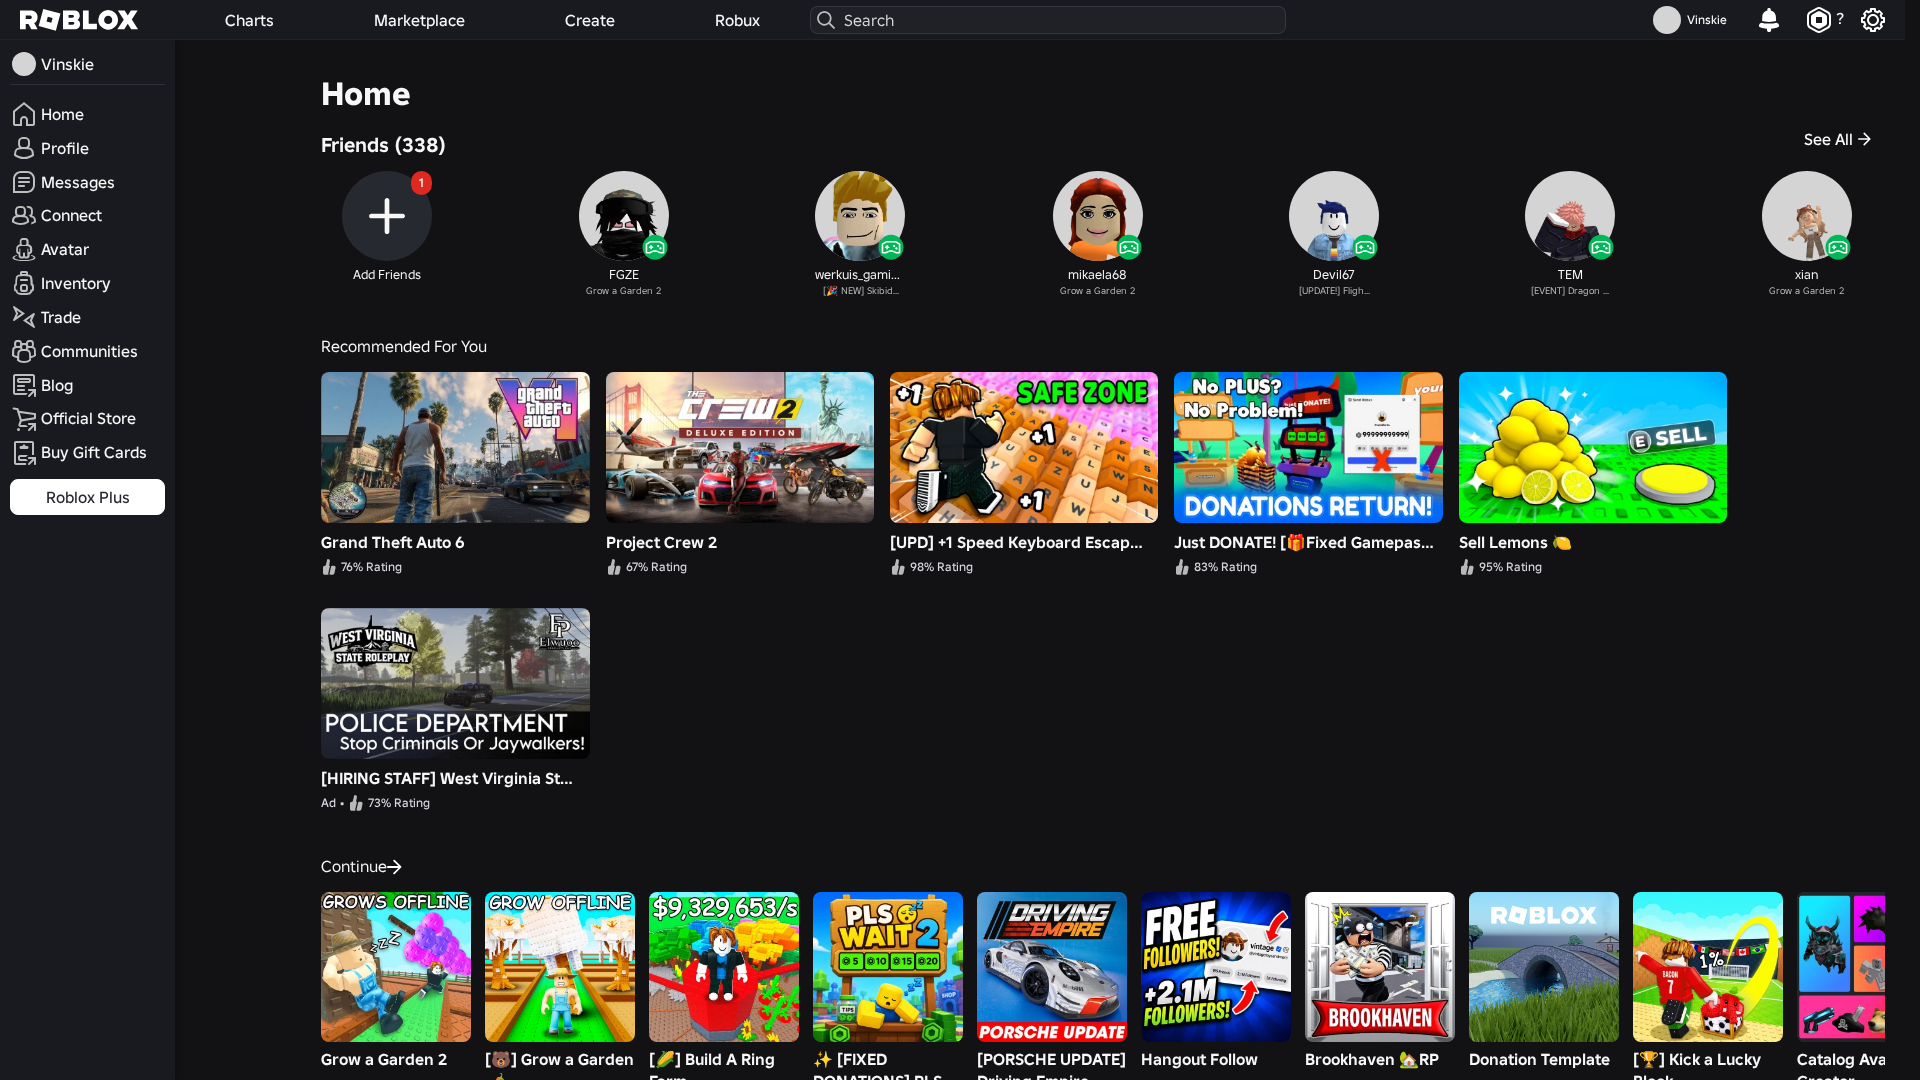Open the Marketplace tab
Screen dimensions: 1920x1080
pyautogui.click(x=419, y=20)
